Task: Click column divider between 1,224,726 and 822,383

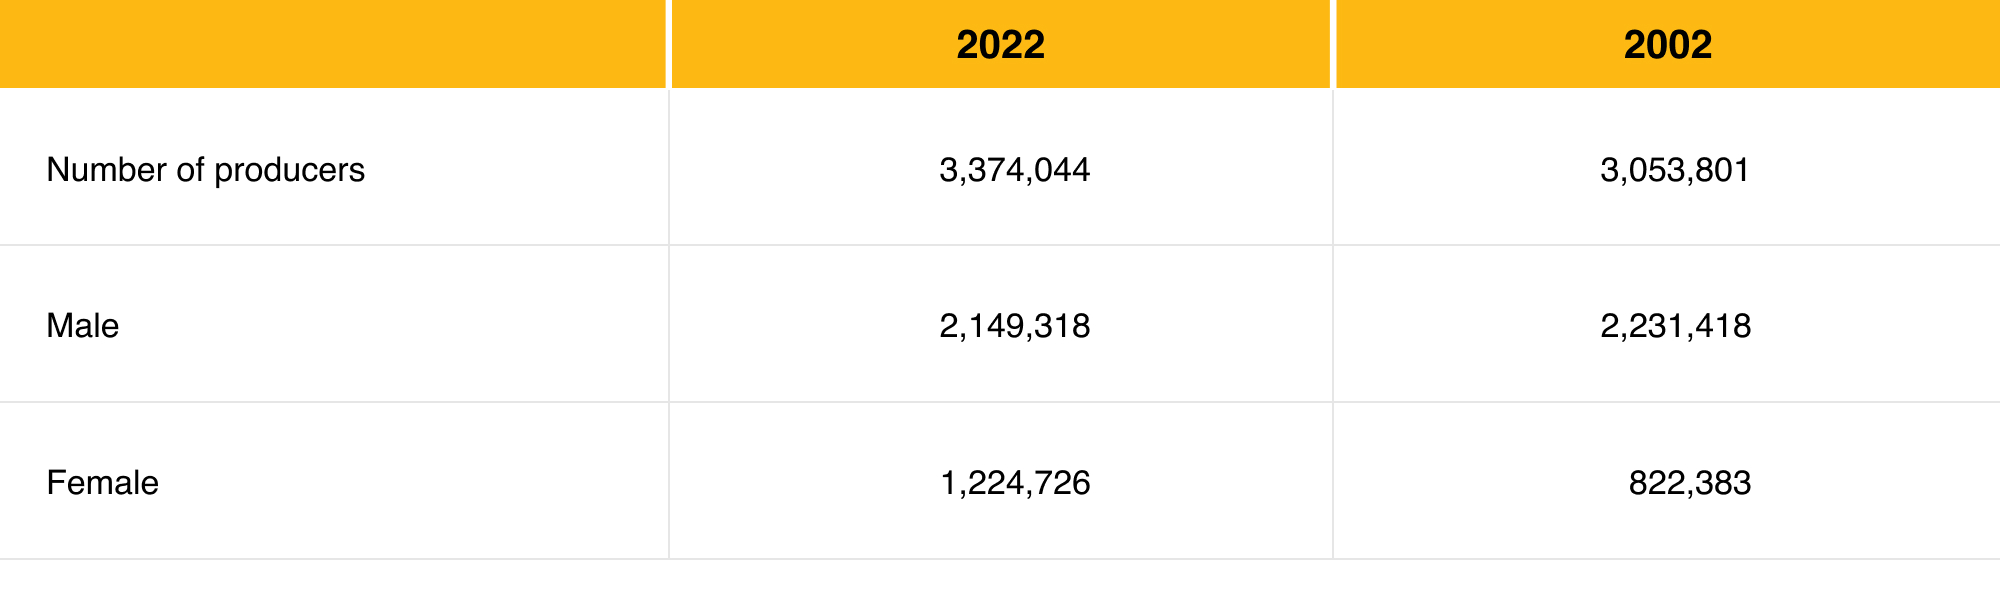Action: (x=1333, y=483)
